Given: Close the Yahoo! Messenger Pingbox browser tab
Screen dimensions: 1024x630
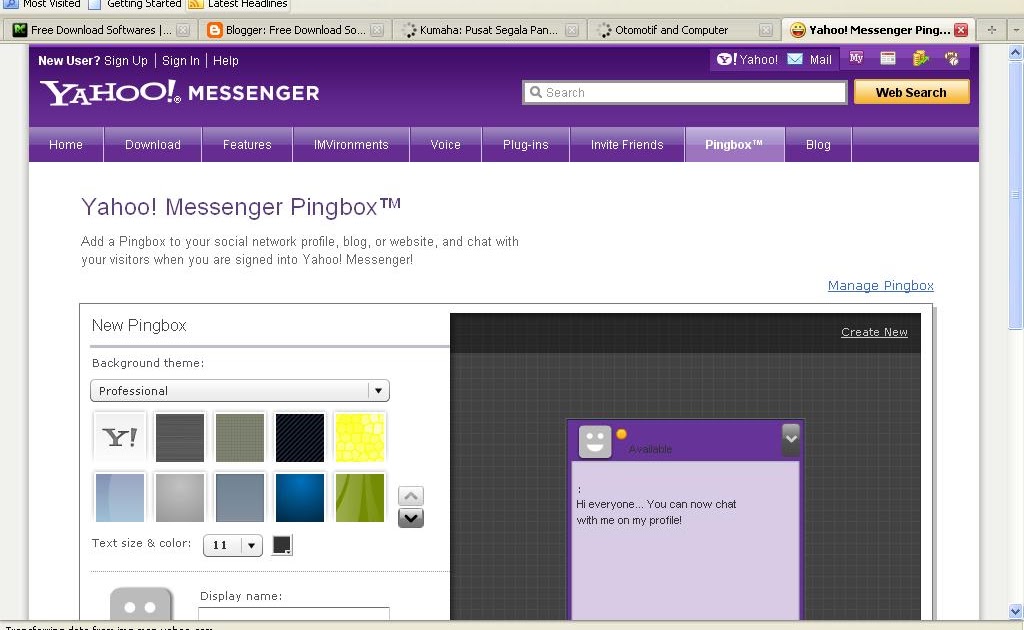Looking at the screenshot, I should (961, 30).
